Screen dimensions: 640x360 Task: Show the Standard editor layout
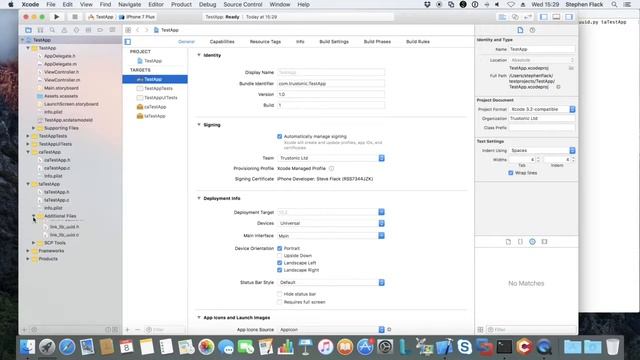click(x=502, y=17)
